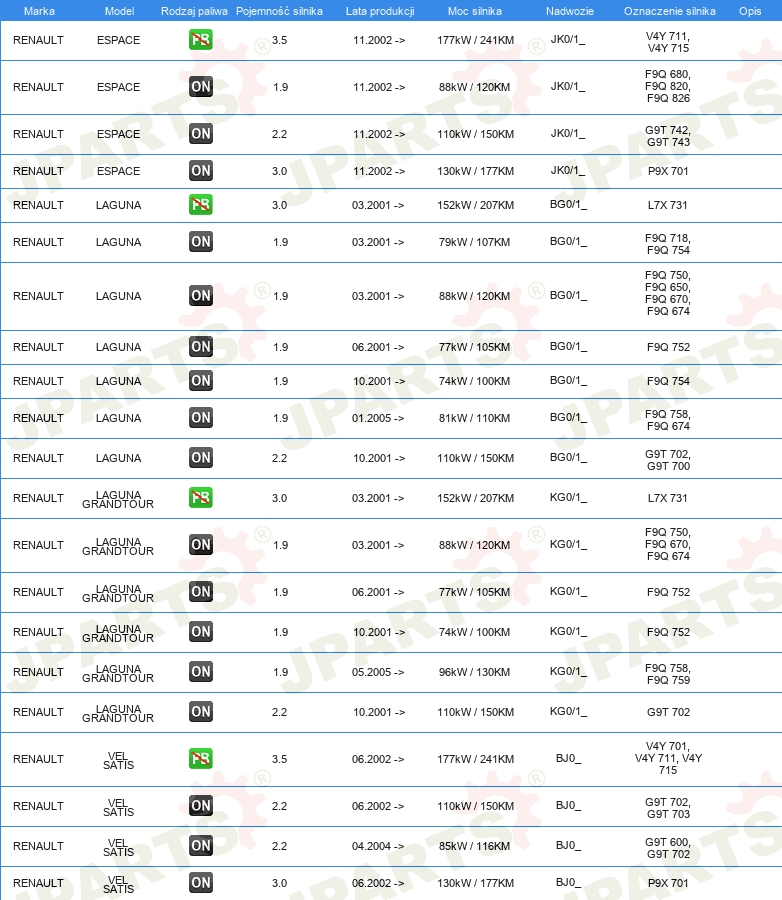
Task: Click ON icon for Vel Satis 85kW / 116KM
Action: (x=200, y=845)
